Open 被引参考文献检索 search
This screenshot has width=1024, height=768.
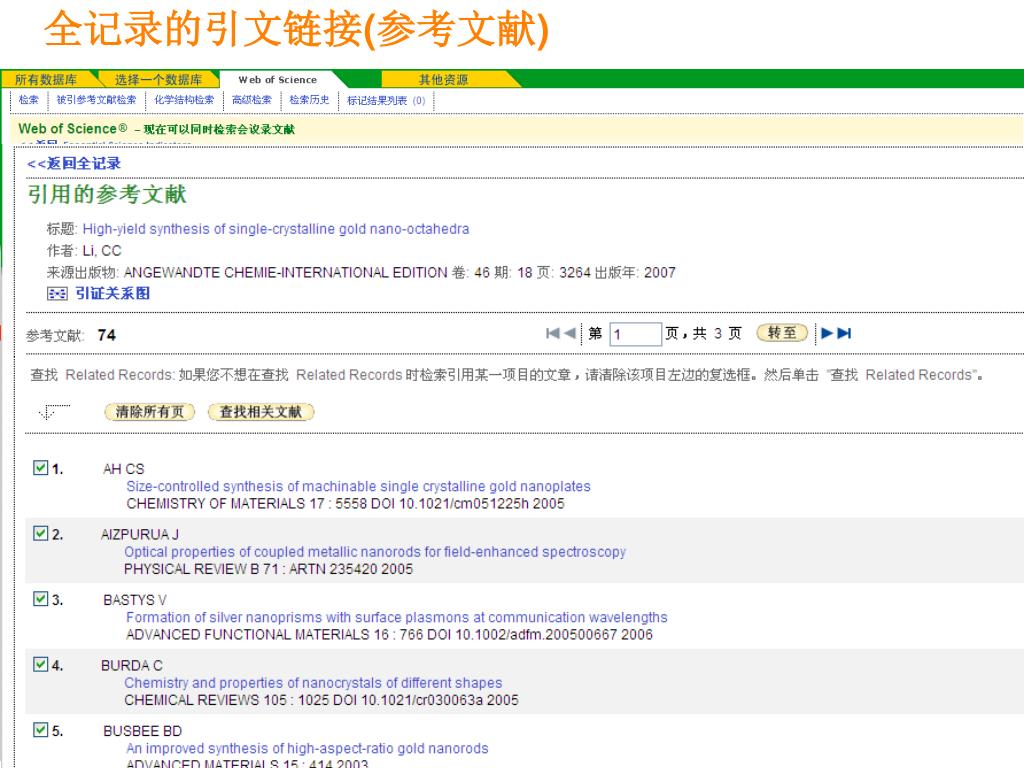point(97,100)
